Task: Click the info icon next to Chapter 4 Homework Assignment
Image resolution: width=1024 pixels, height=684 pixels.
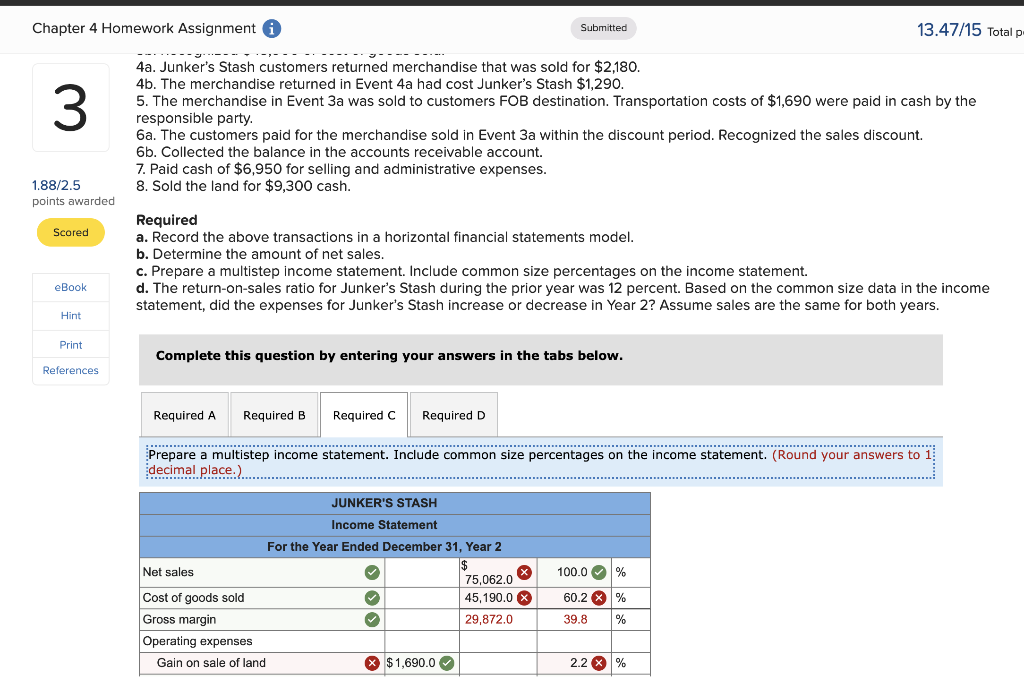Action: [x=272, y=29]
